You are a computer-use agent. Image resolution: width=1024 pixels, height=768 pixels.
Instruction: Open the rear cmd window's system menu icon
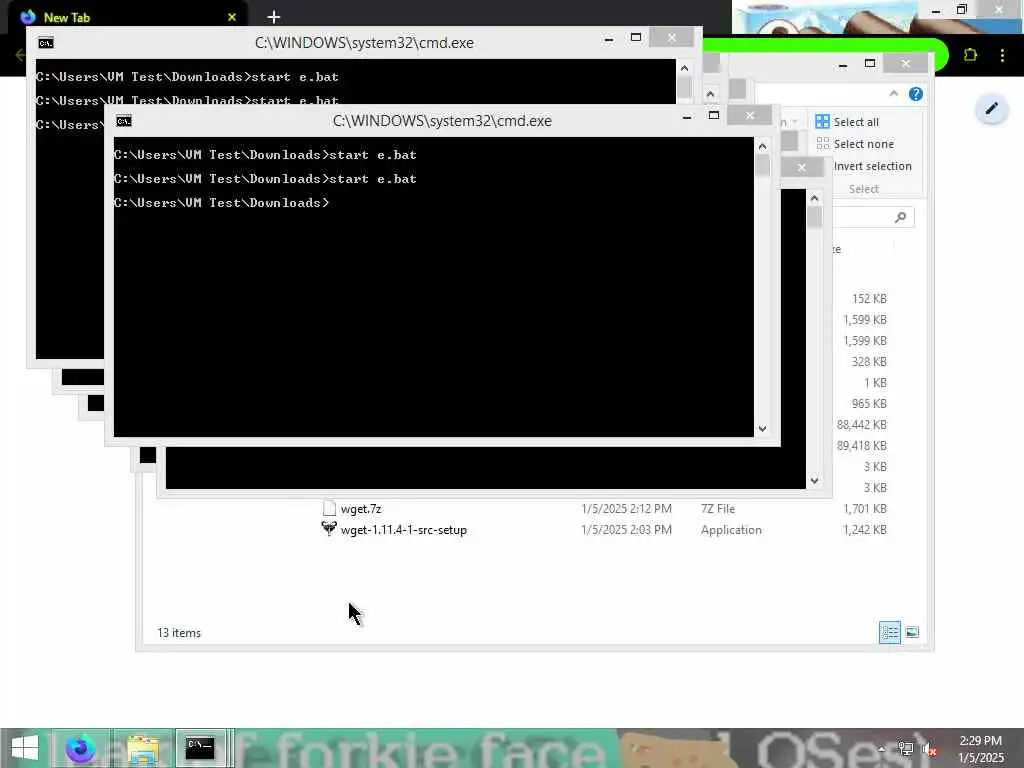(46, 43)
